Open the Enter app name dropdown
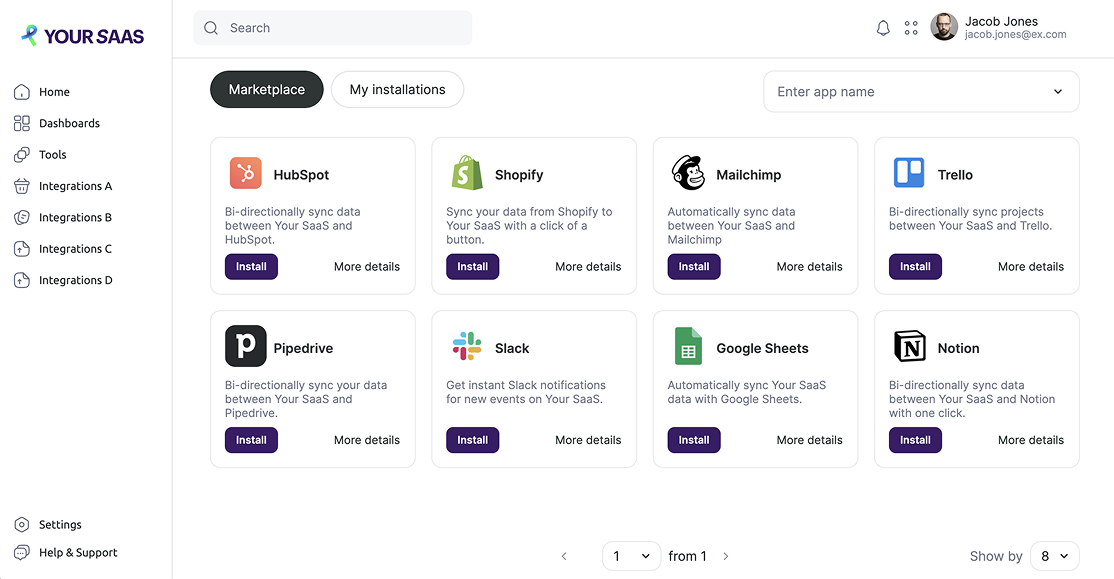Screen dimensions: 1114x579 [x=921, y=92]
